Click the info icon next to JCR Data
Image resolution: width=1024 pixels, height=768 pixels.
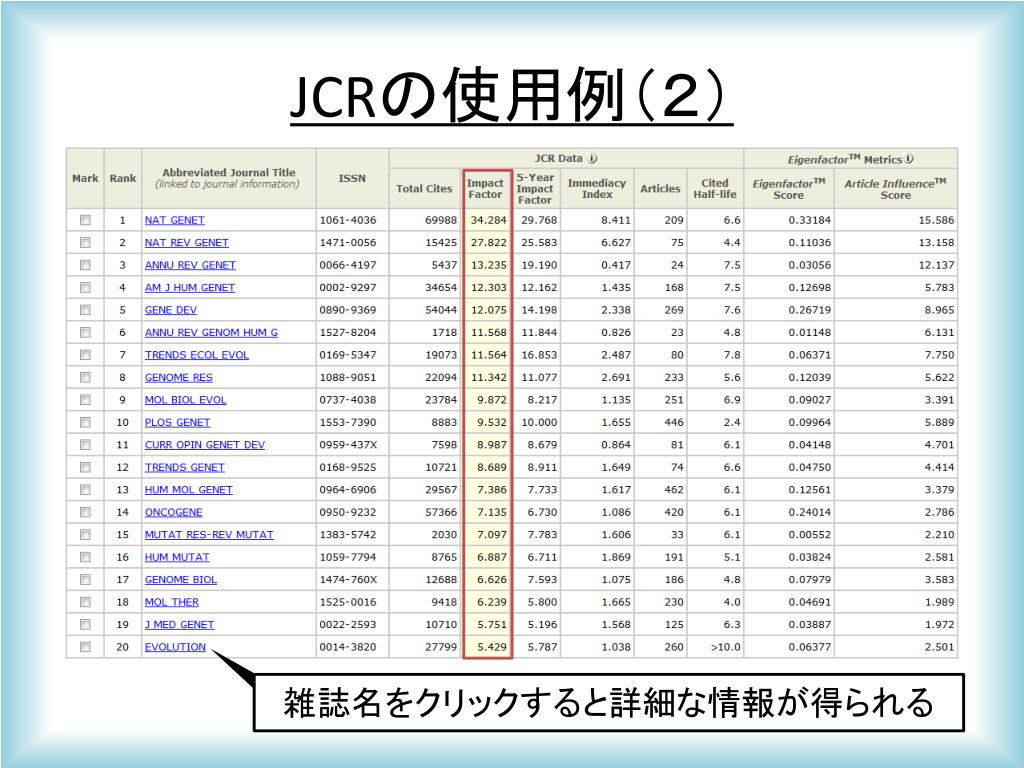click(592, 158)
